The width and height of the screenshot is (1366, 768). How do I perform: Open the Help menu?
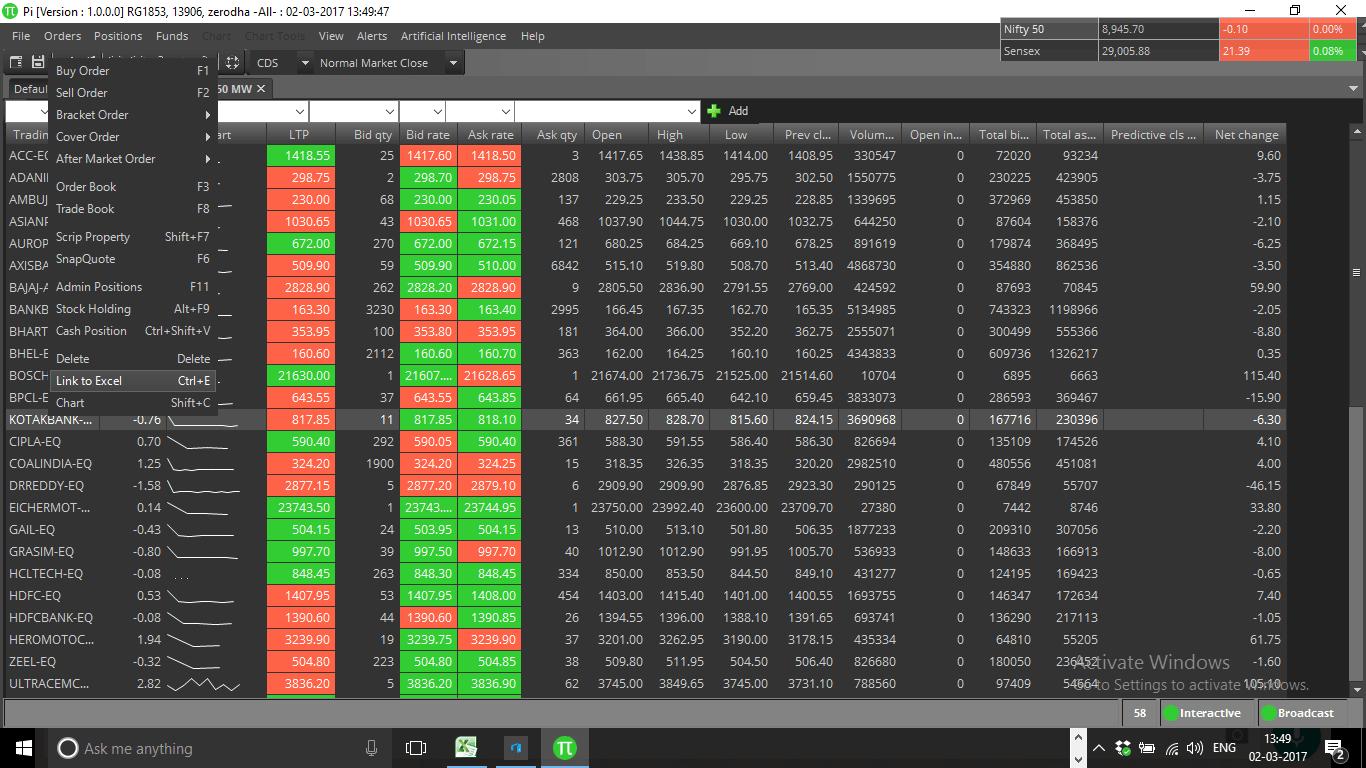[x=533, y=36]
